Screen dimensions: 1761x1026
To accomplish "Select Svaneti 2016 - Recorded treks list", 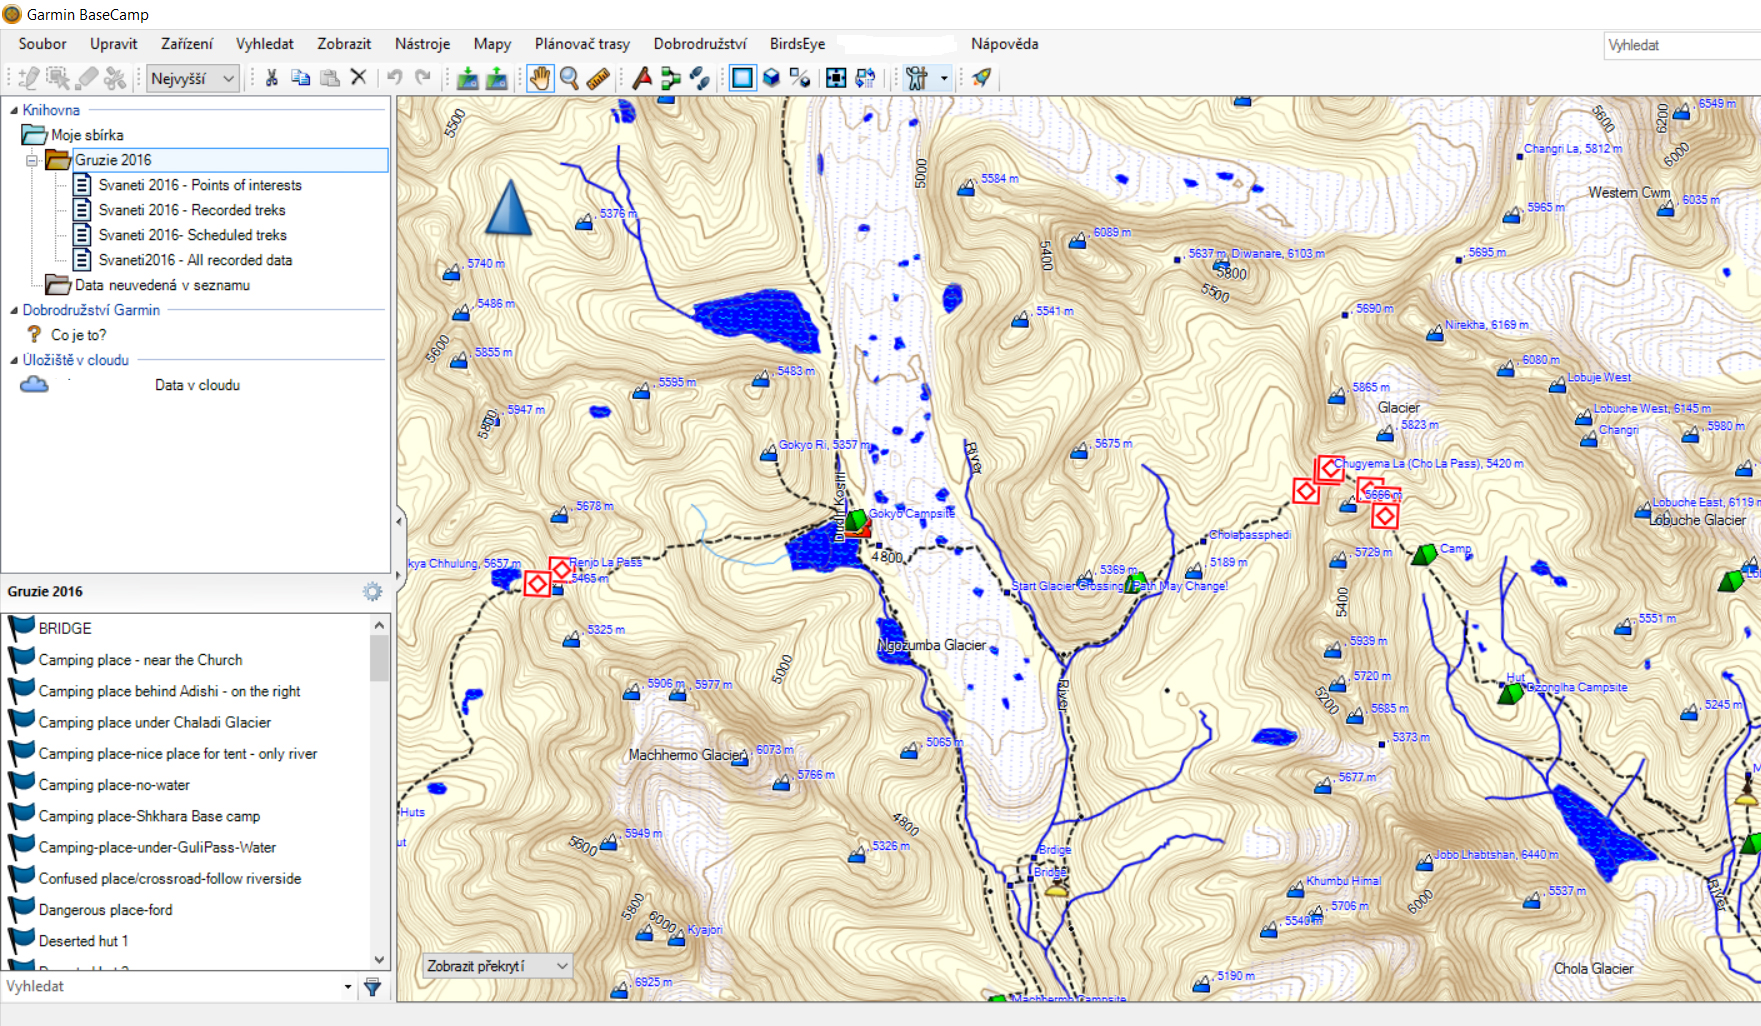I will click(x=192, y=210).
